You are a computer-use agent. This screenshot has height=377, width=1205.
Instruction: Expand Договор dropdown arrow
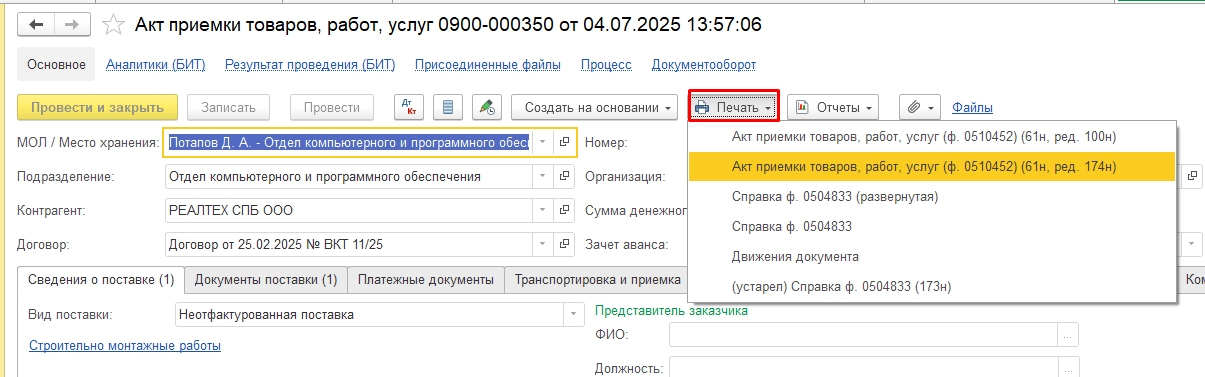coord(542,244)
